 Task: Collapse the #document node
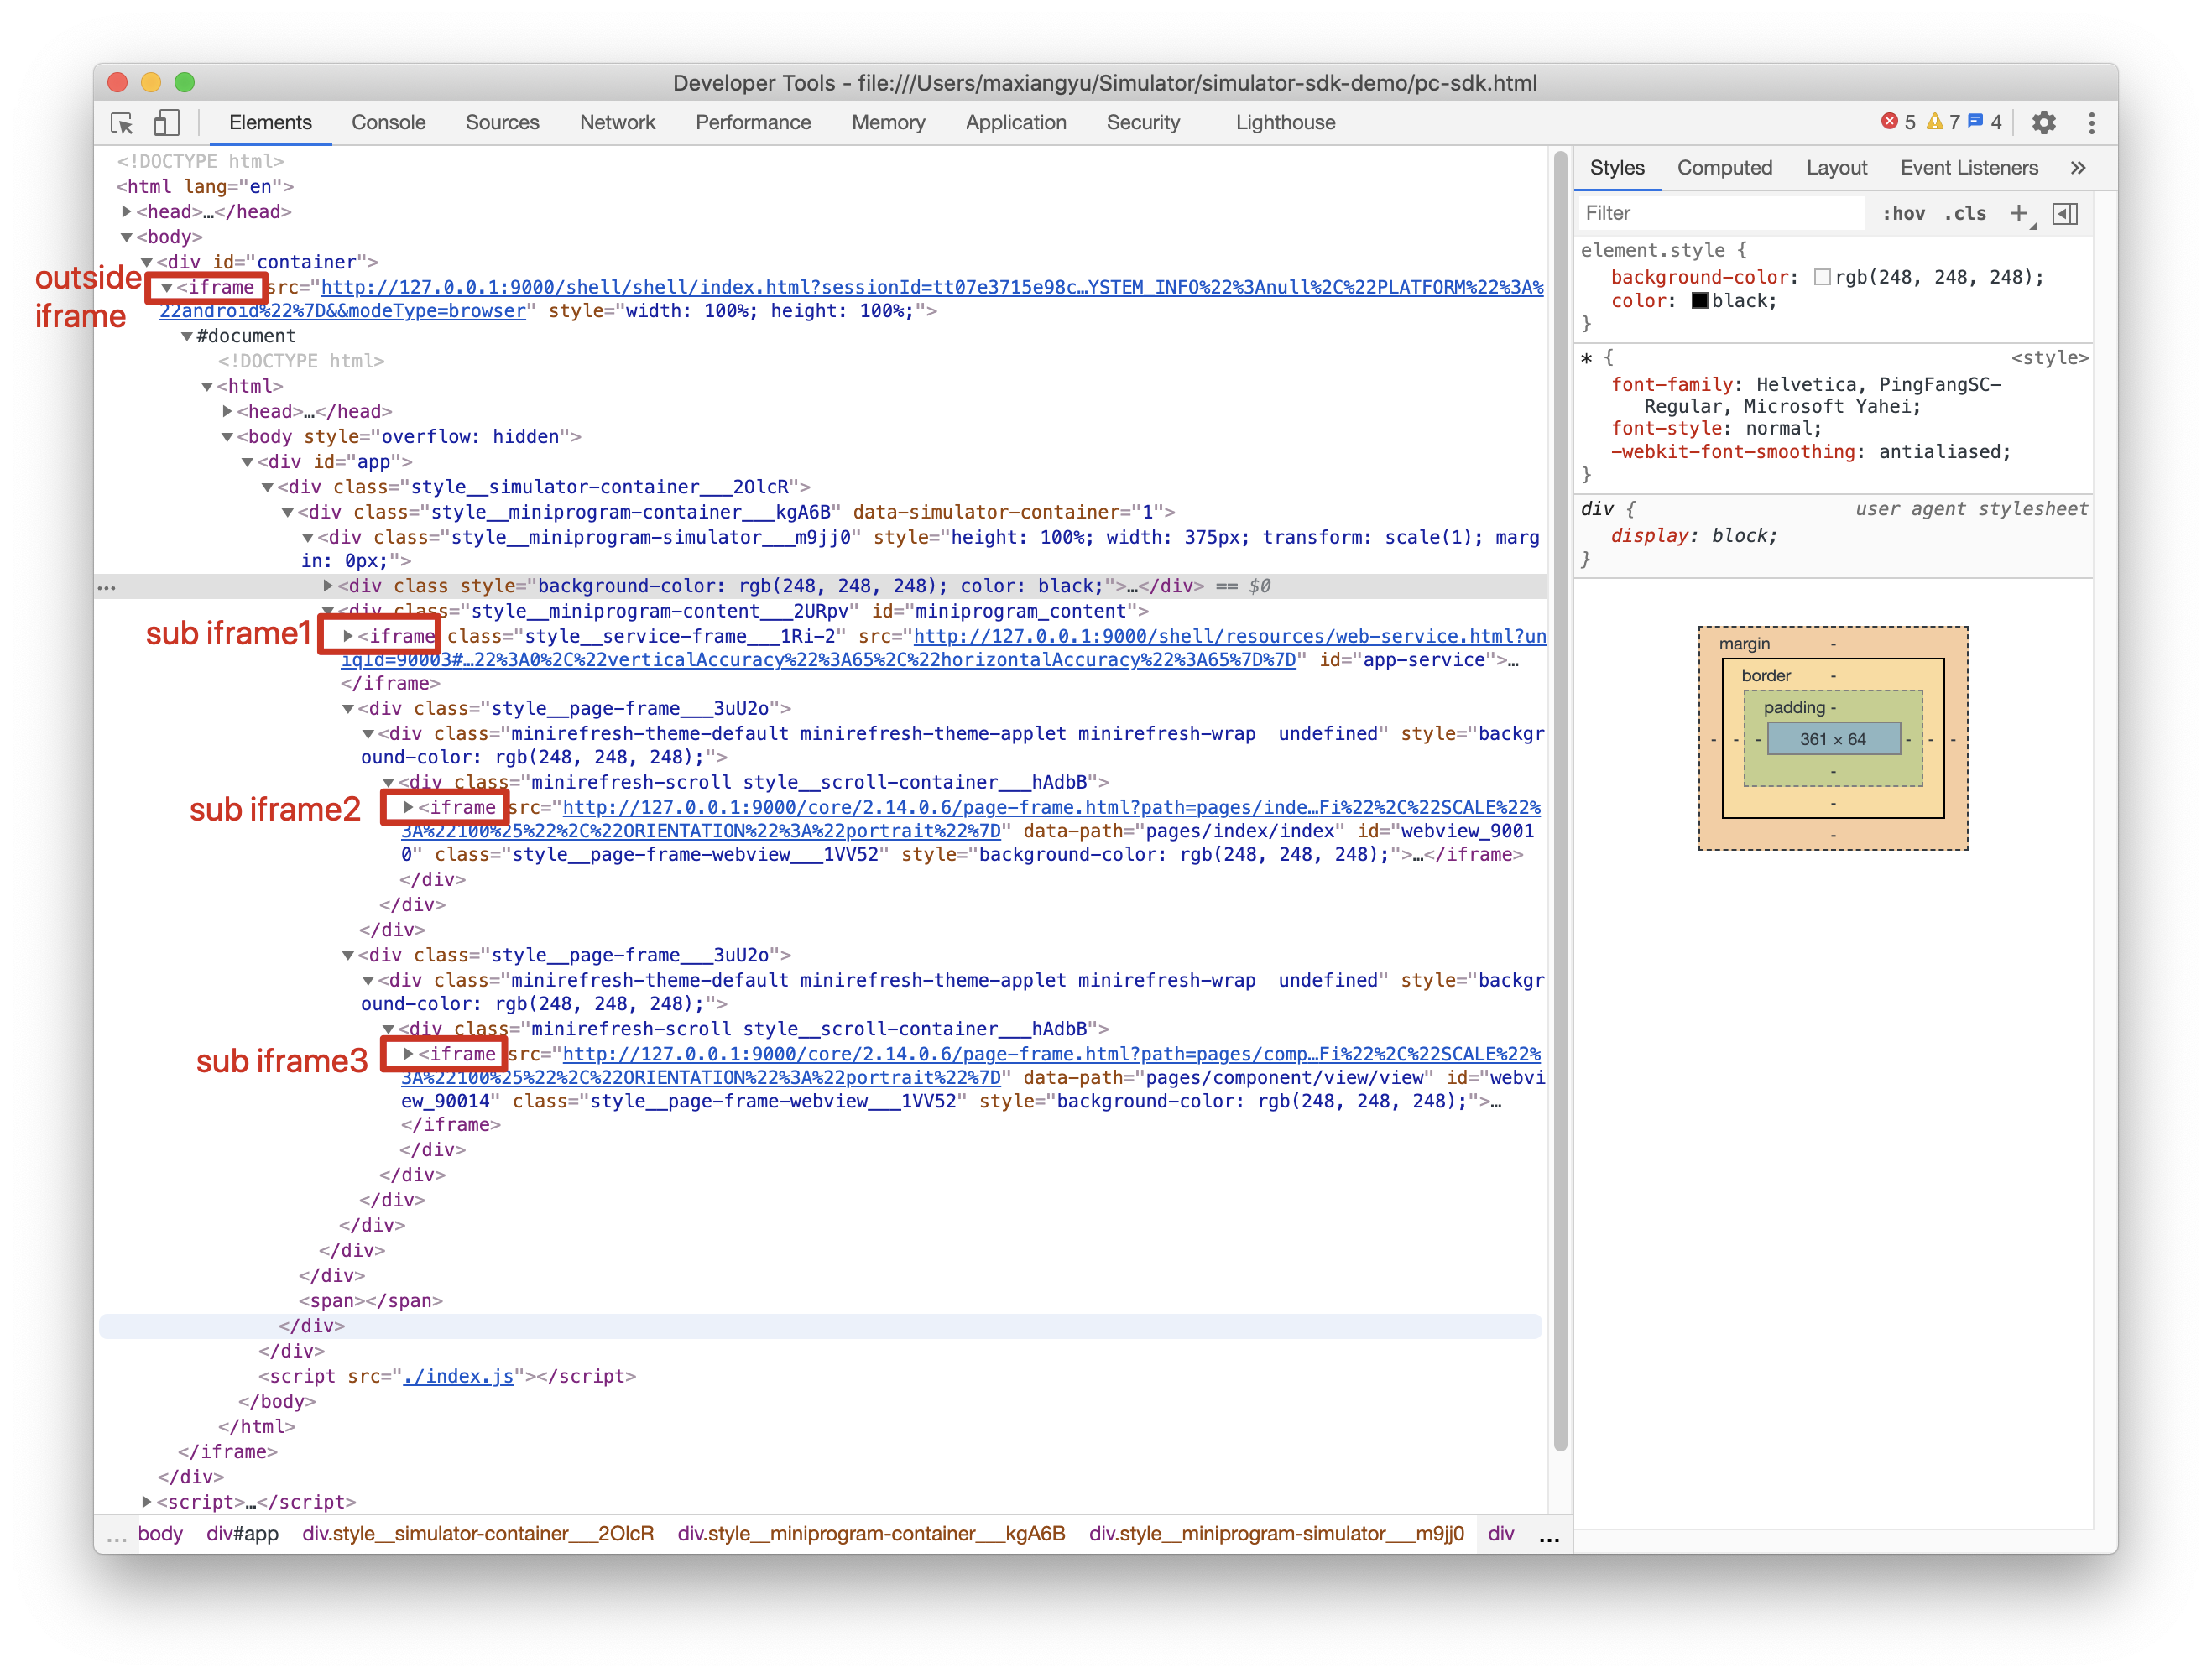tap(186, 337)
